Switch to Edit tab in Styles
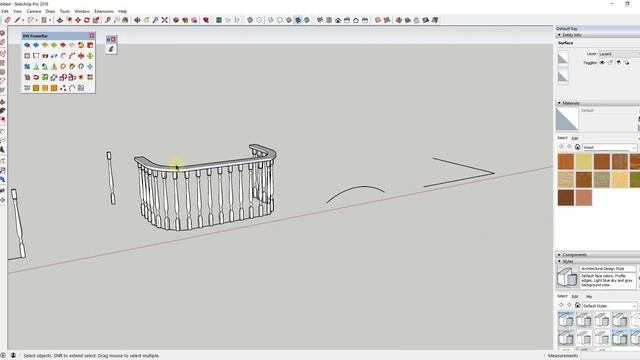Viewport: 640px width, 360px height. pos(575,297)
